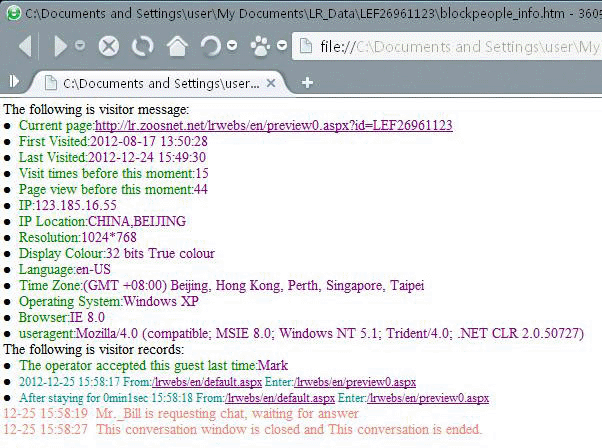Click the Time Zone (GMT +08:00) line
This screenshot has width=602, height=448.
pyautogui.click(x=222, y=286)
